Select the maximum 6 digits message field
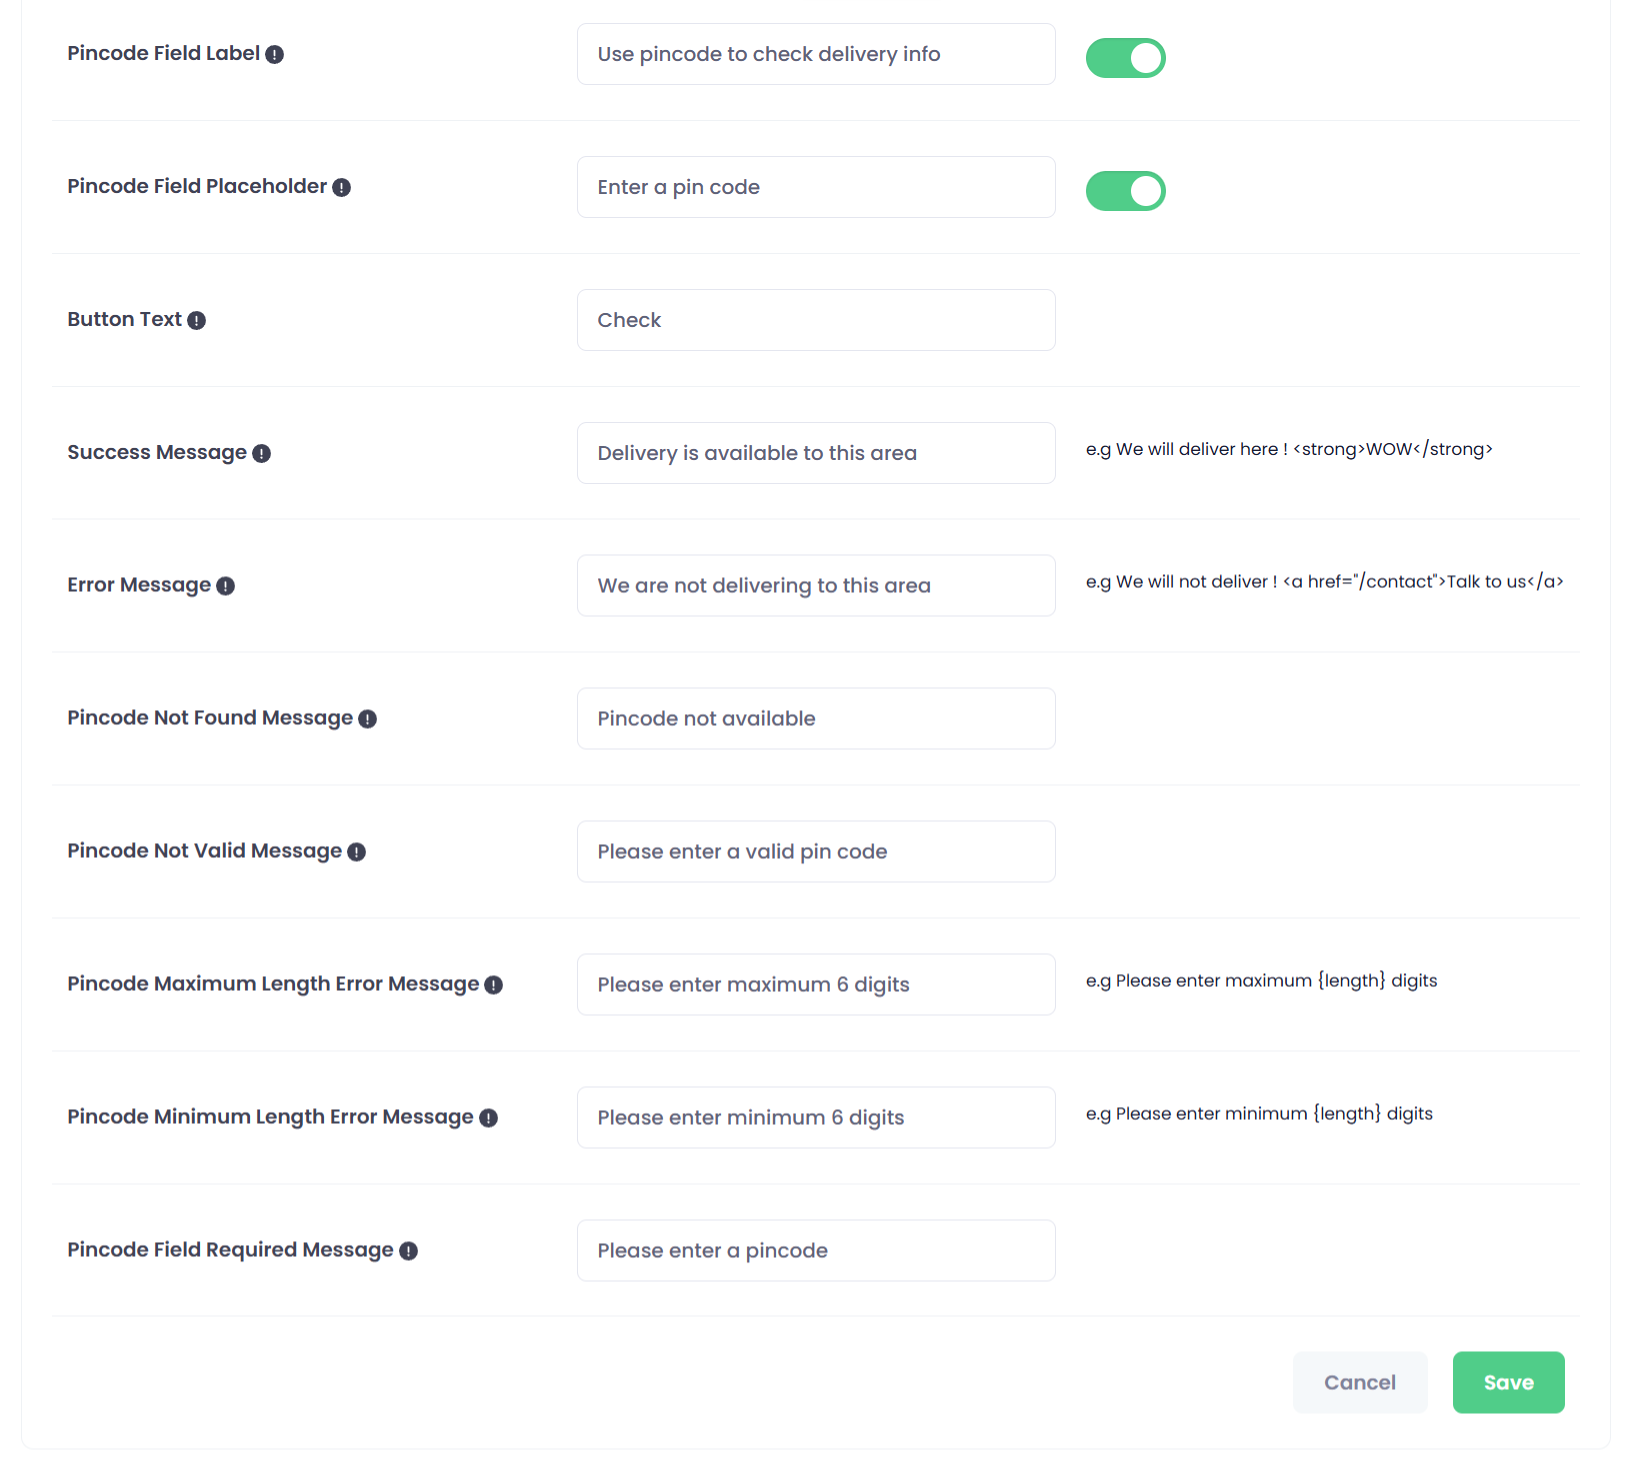This screenshot has width=1630, height=1478. click(x=816, y=985)
